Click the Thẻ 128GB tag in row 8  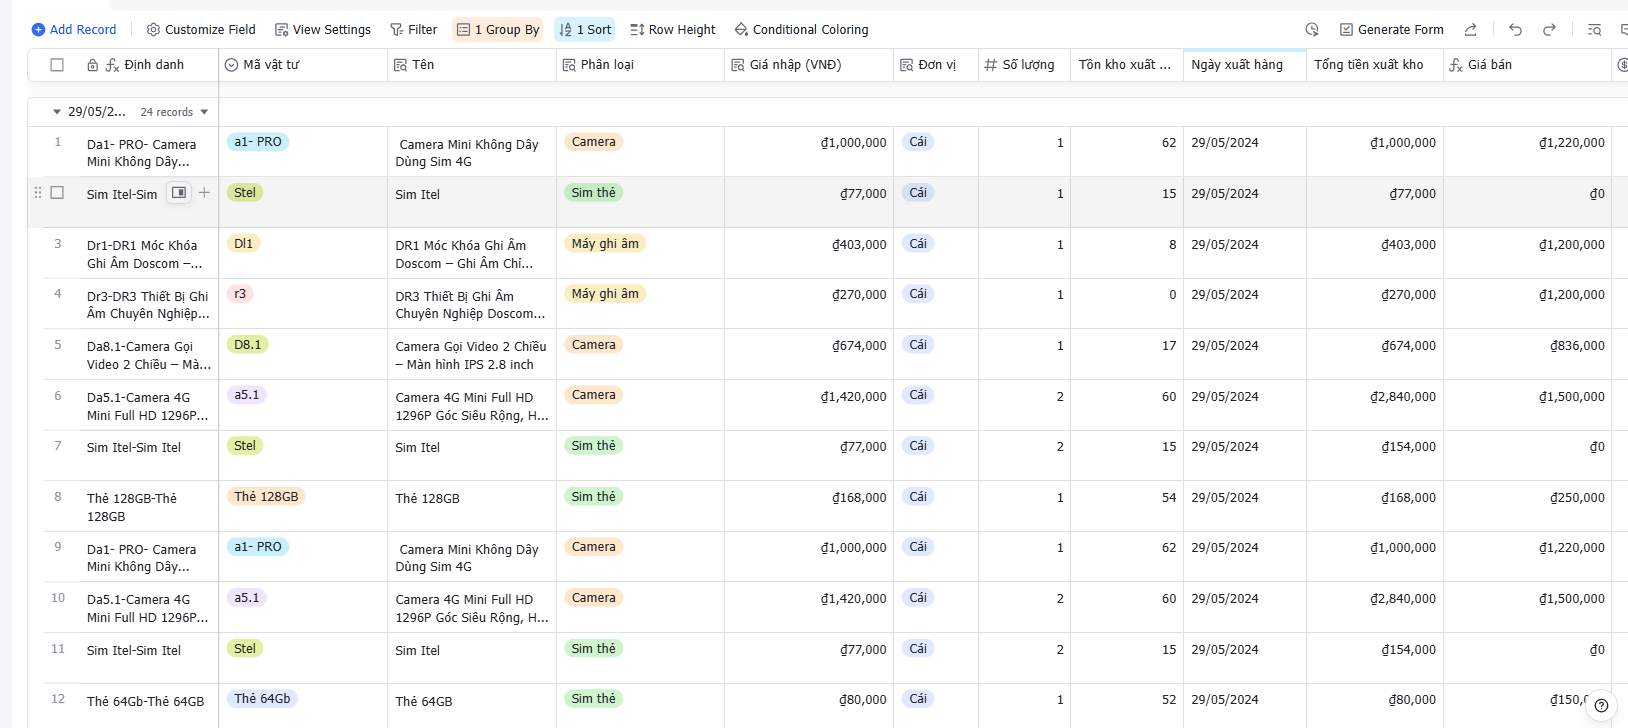pyautogui.click(x=266, y=496)
